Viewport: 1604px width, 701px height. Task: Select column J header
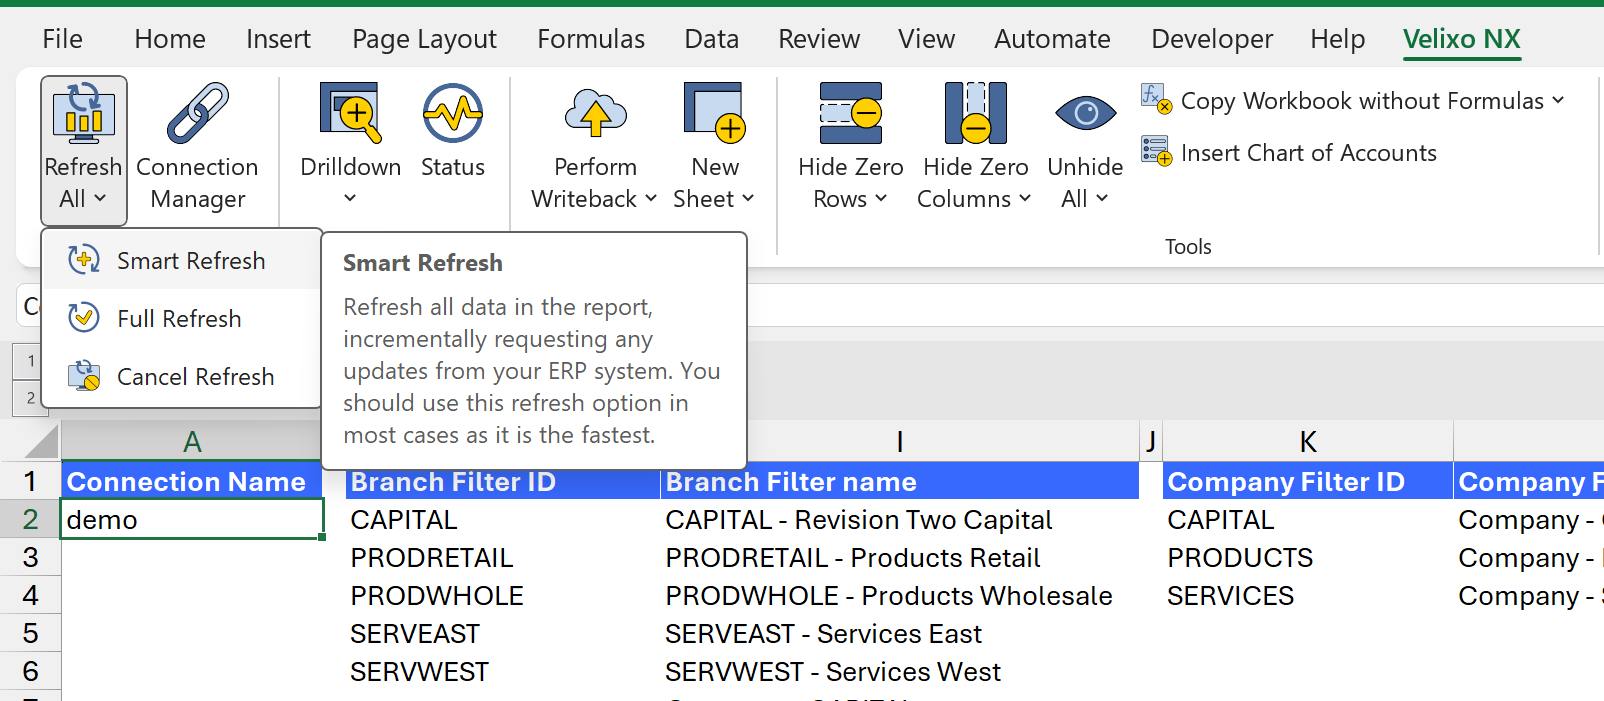pyautogui.click(x=1151, y=441)
